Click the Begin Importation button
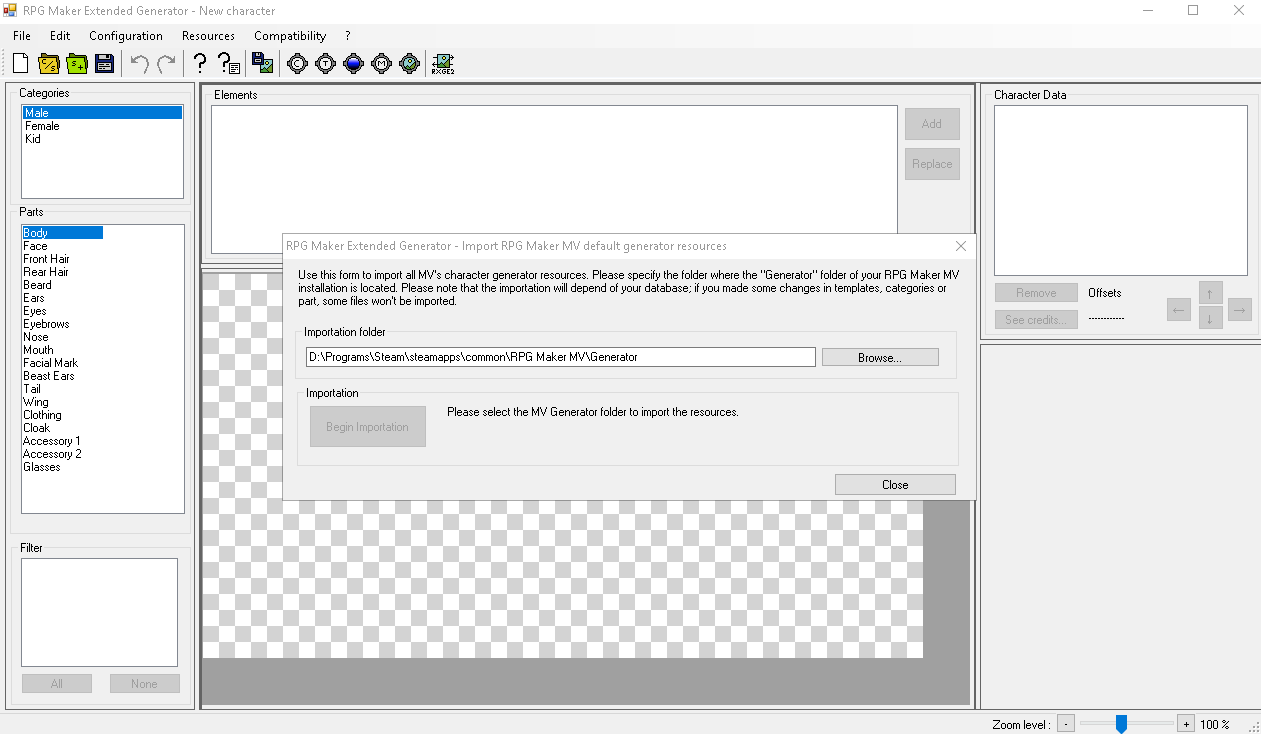The image size is (1261, 734). tap(368, 427)
